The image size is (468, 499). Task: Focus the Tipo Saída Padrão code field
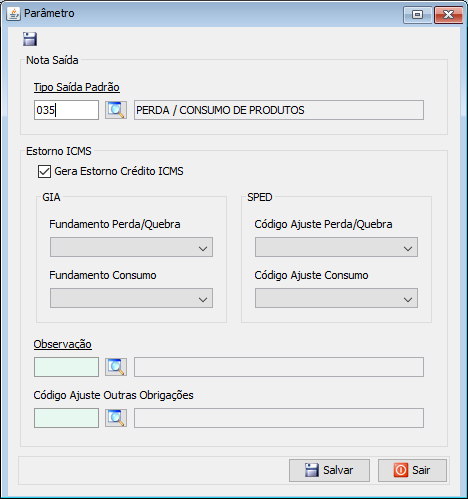point(66,110)
